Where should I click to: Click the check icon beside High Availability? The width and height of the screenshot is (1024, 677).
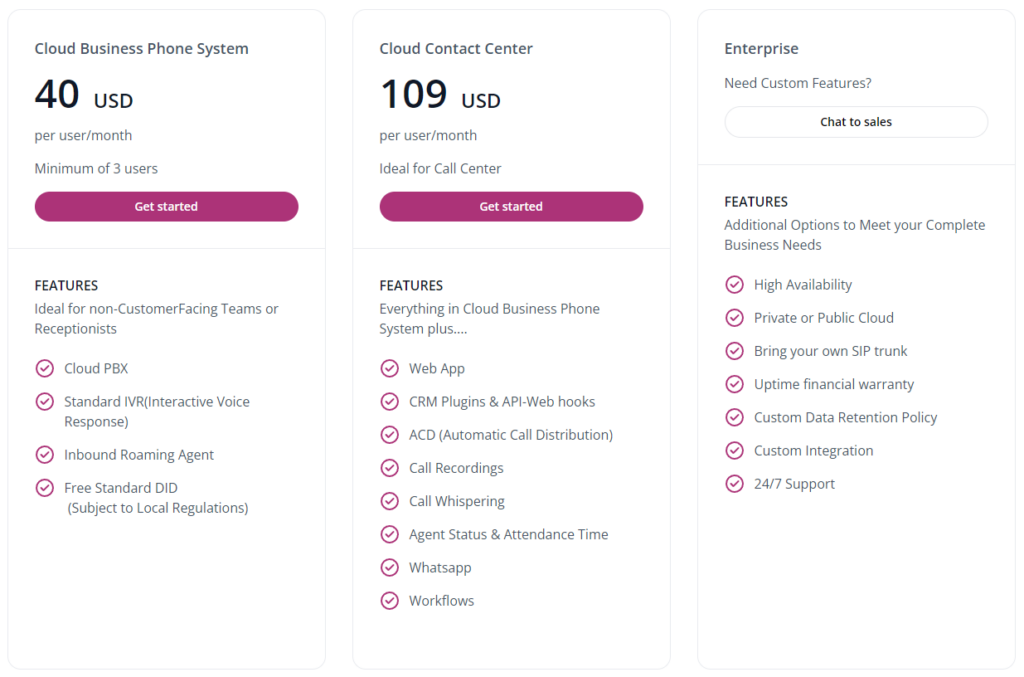pyautogui.click(x=734, y=285)
